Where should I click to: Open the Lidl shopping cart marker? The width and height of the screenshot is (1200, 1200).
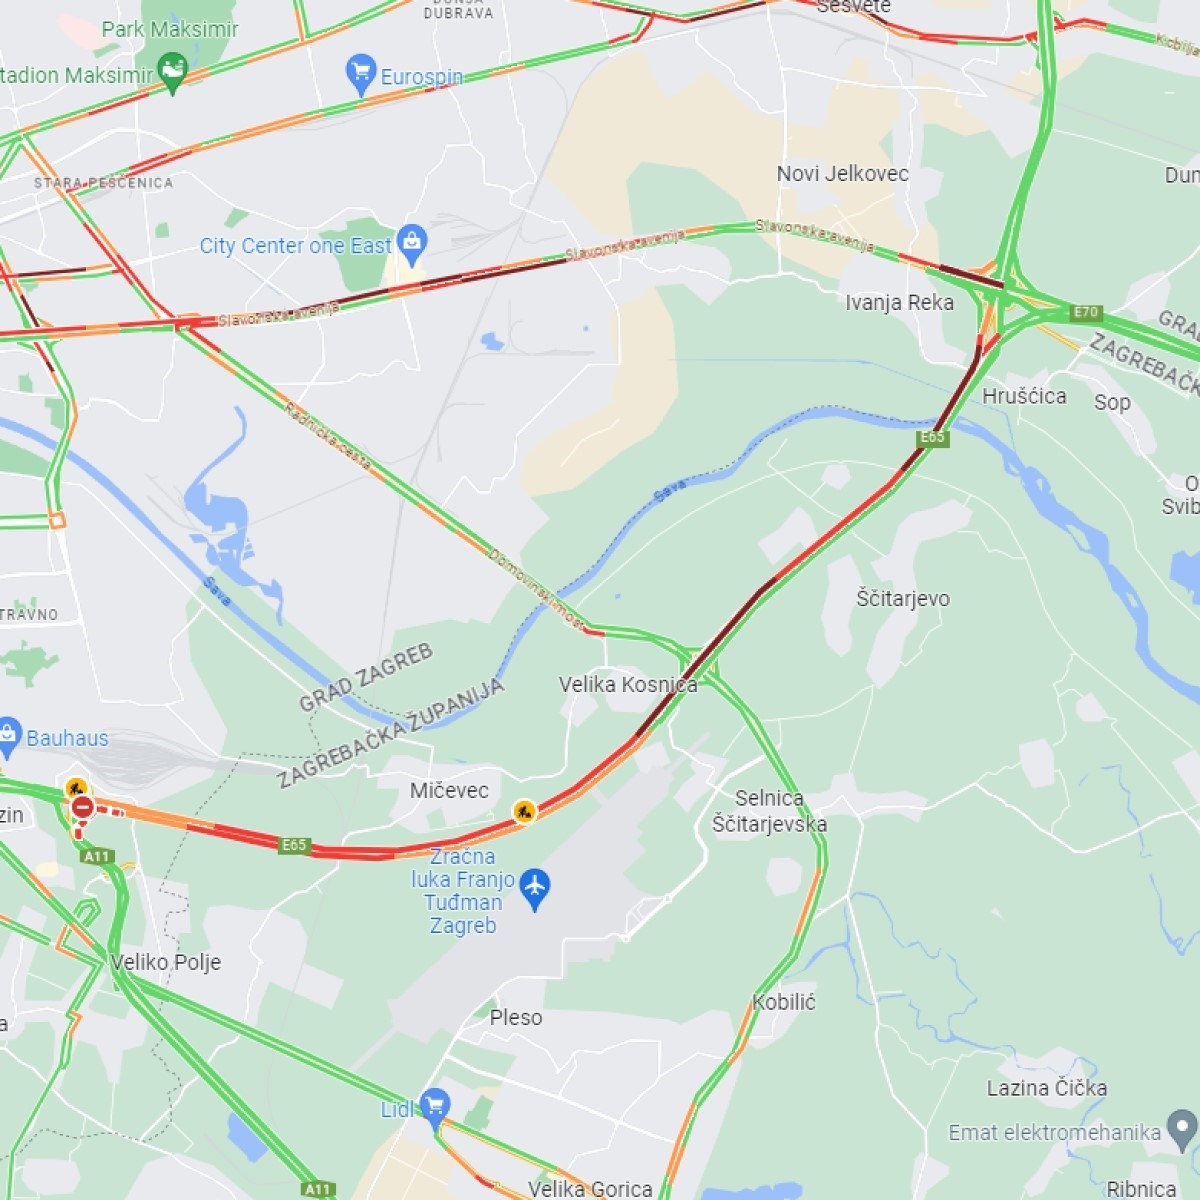[x=434, y=1107]
